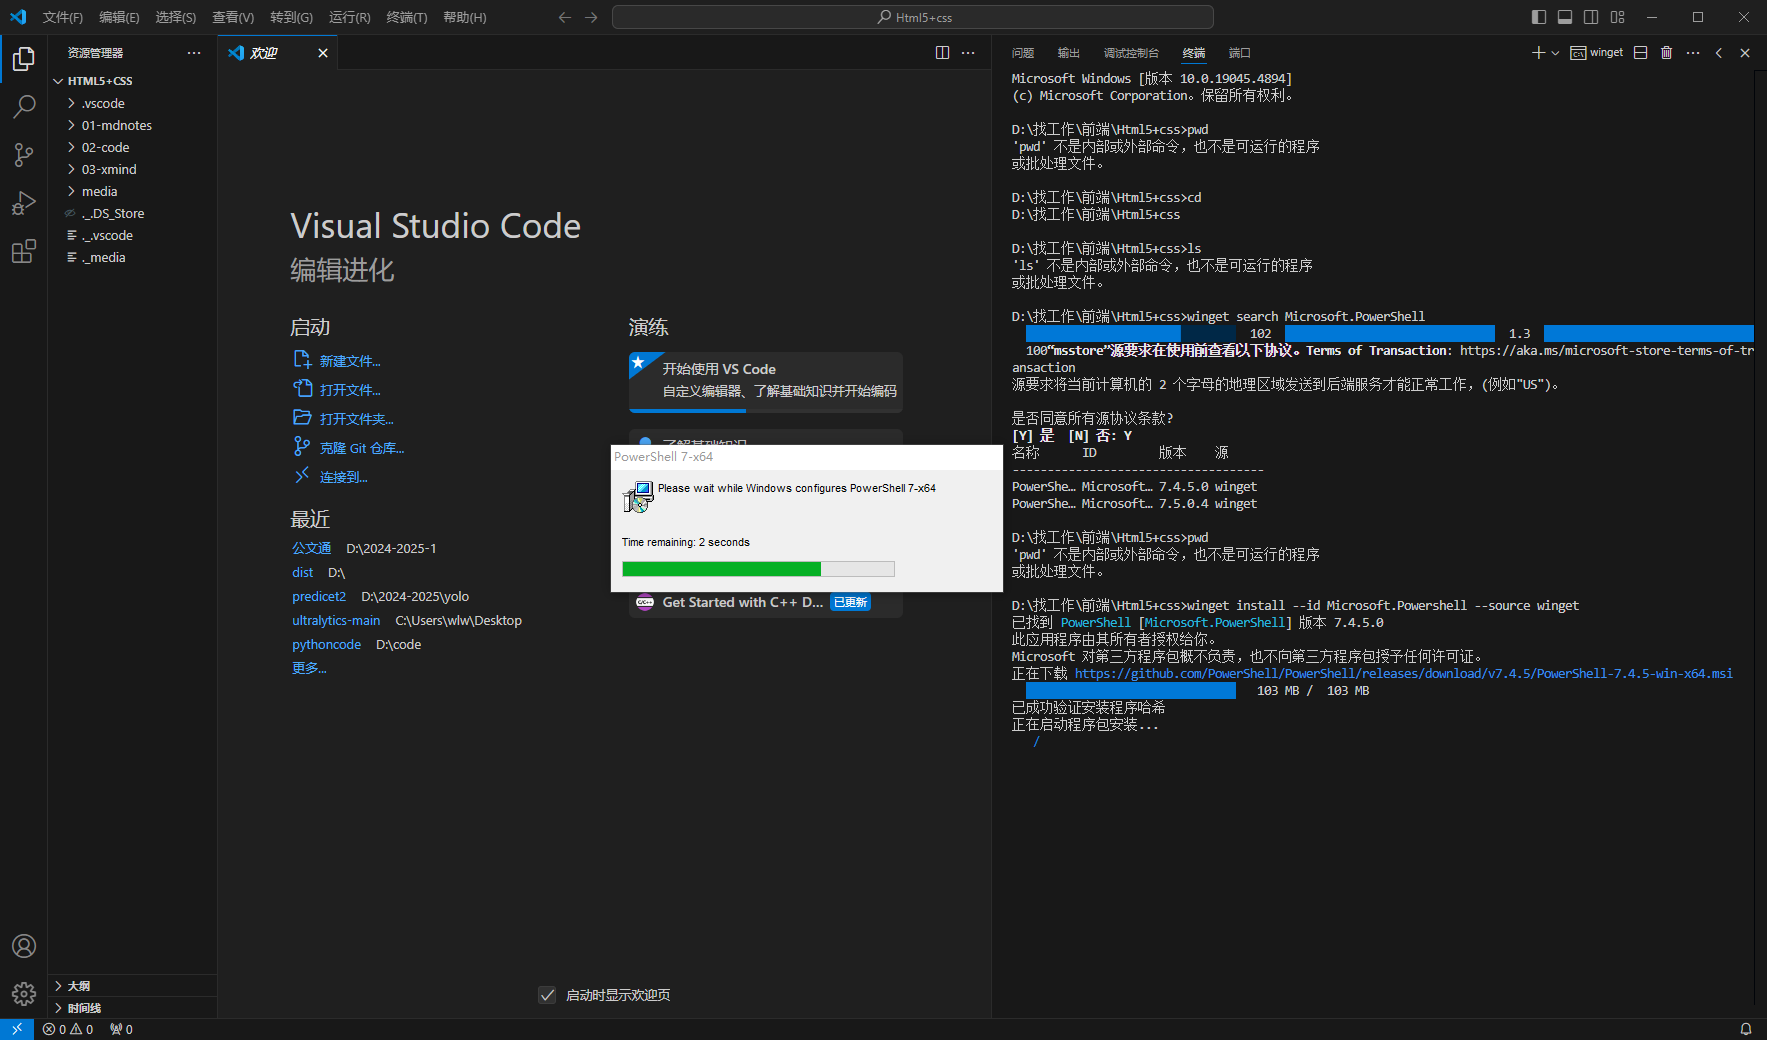Click the PowerShell installer progress bar
Screen dimensions: 1767x1040
[758, 569]
